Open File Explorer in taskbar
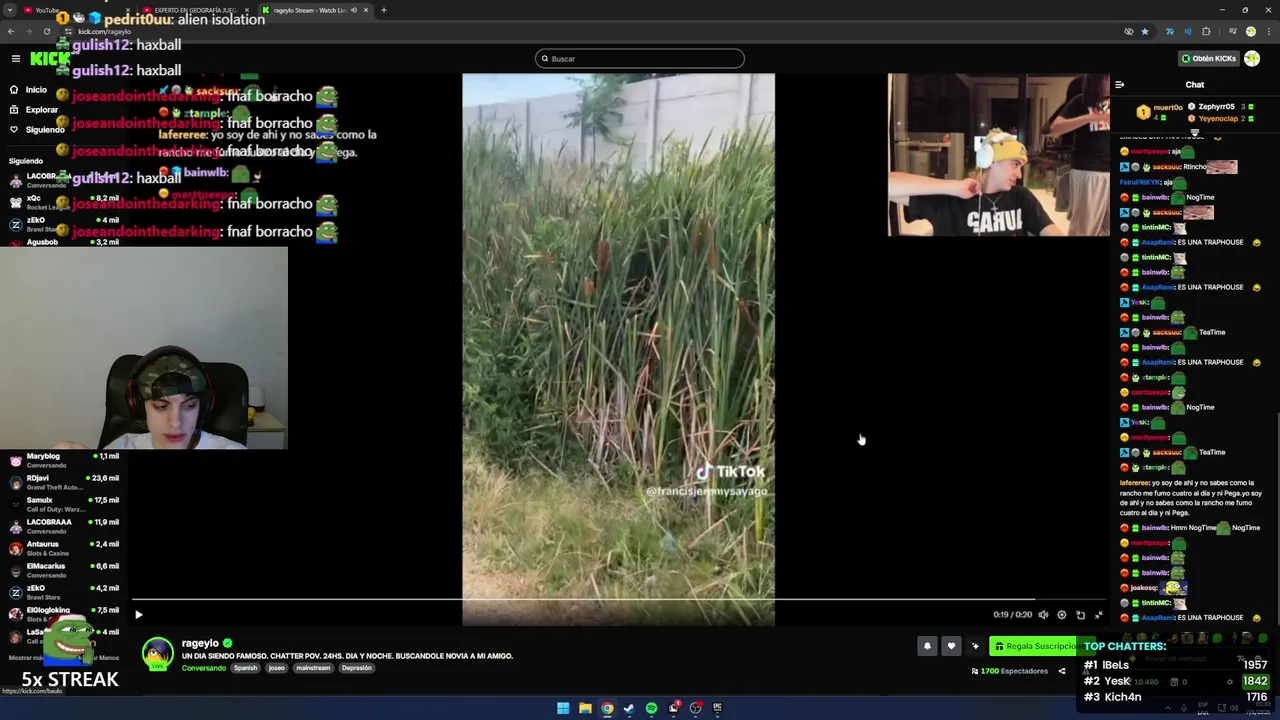The height and width of the screenshot is (720, 1280). pyautogui.click(x=585, y=708)
